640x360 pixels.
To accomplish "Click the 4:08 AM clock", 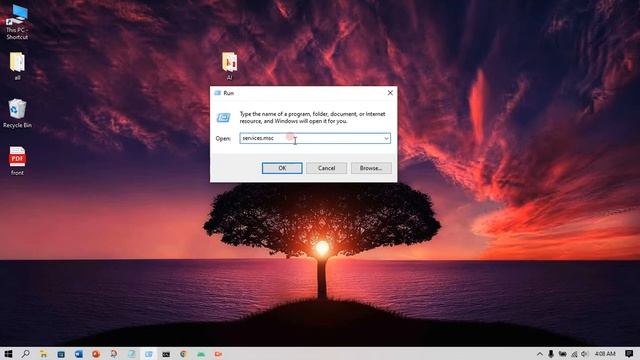I will [605, 354].
